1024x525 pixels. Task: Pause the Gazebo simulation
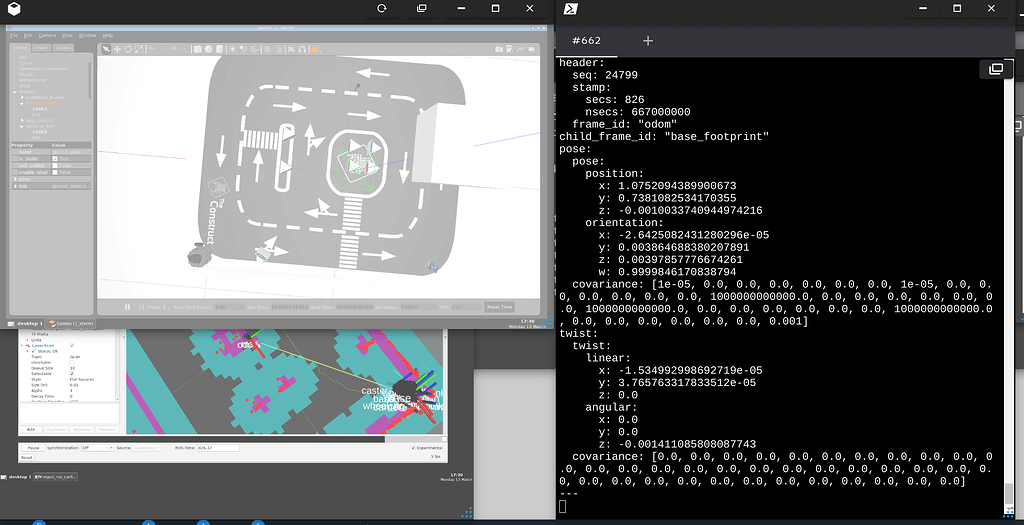(127, 307)
